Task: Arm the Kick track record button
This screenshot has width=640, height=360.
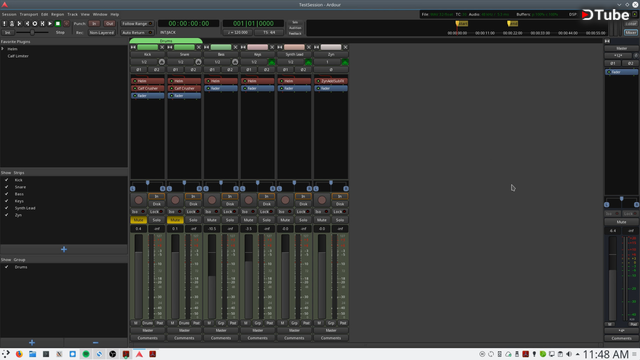Action: pyautogui.click(x=138, y=200)
